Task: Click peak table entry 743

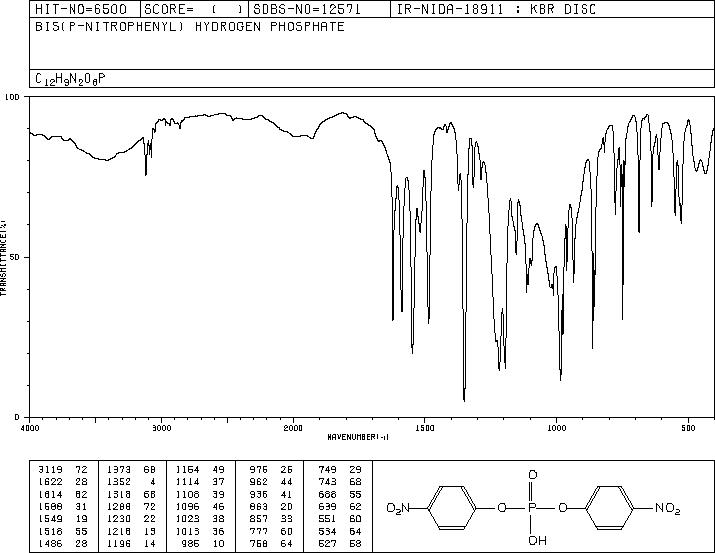Action: [x=327, y=482]
